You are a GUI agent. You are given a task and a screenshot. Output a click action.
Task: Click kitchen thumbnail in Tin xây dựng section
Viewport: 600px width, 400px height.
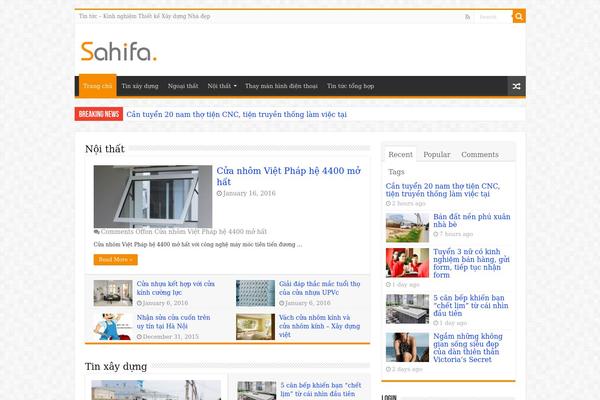[x=256, y=390]
